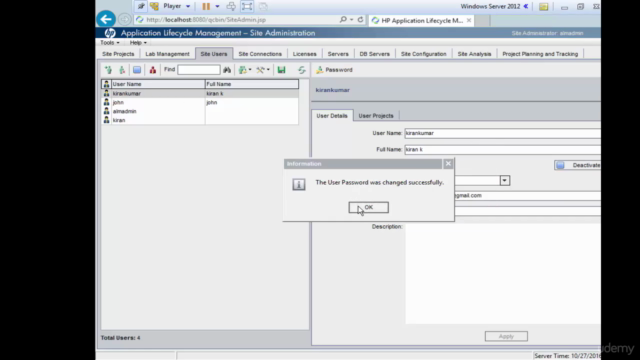Select user john in the list
640x360 pixels.
[x=200, y=102]
